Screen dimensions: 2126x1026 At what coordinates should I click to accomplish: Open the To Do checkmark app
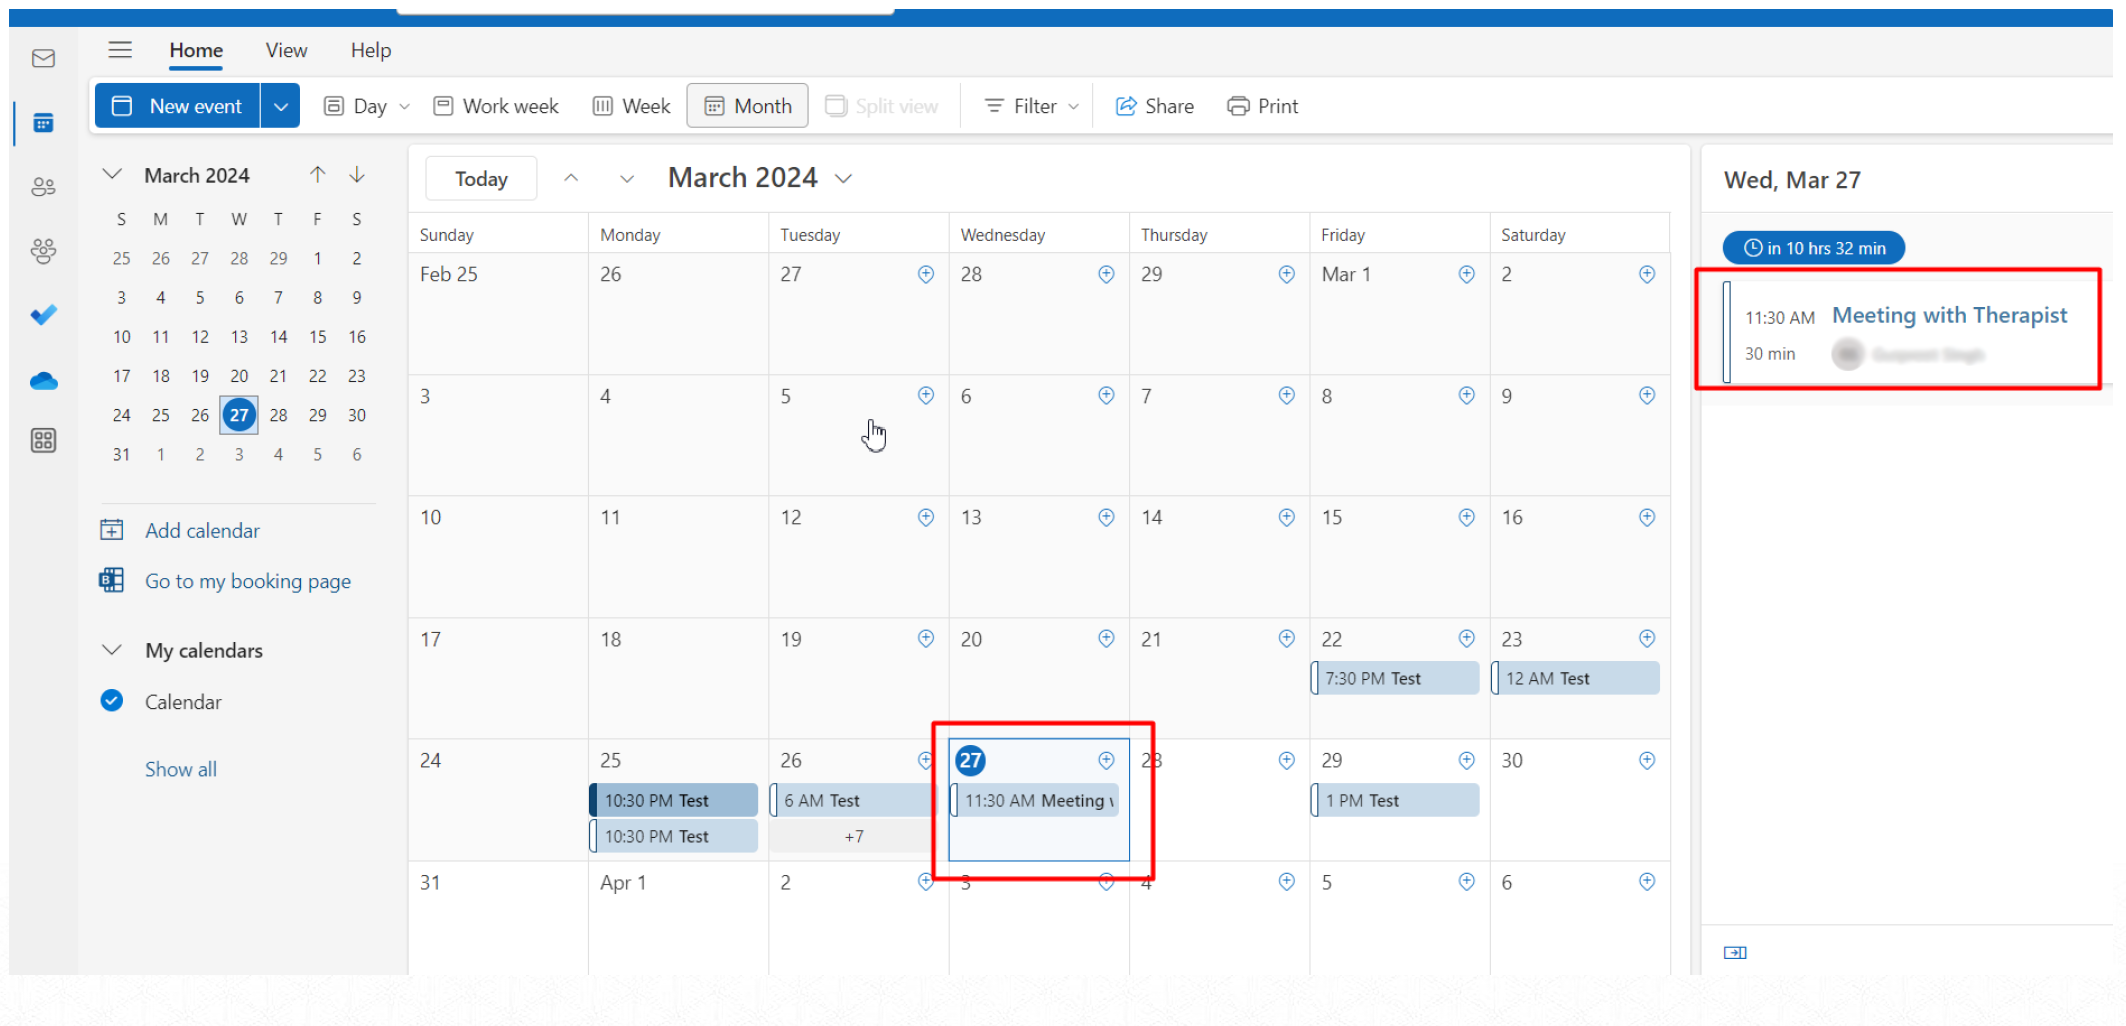click(43, 315)
